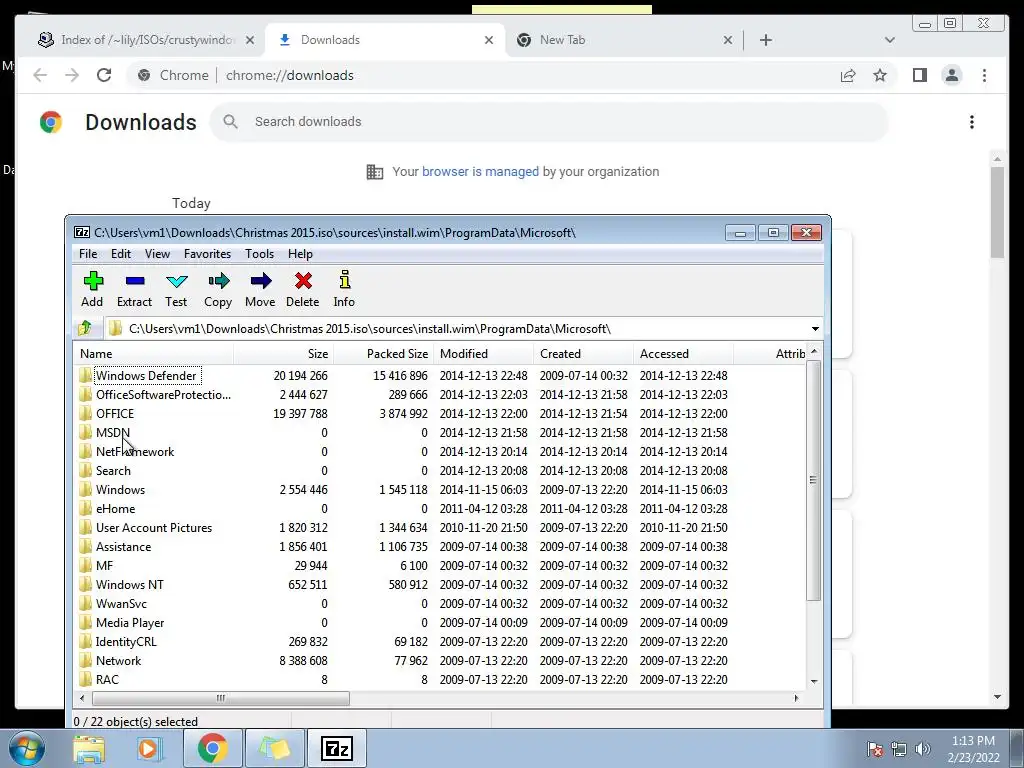Select the Media Player folder

click(130, 622)
